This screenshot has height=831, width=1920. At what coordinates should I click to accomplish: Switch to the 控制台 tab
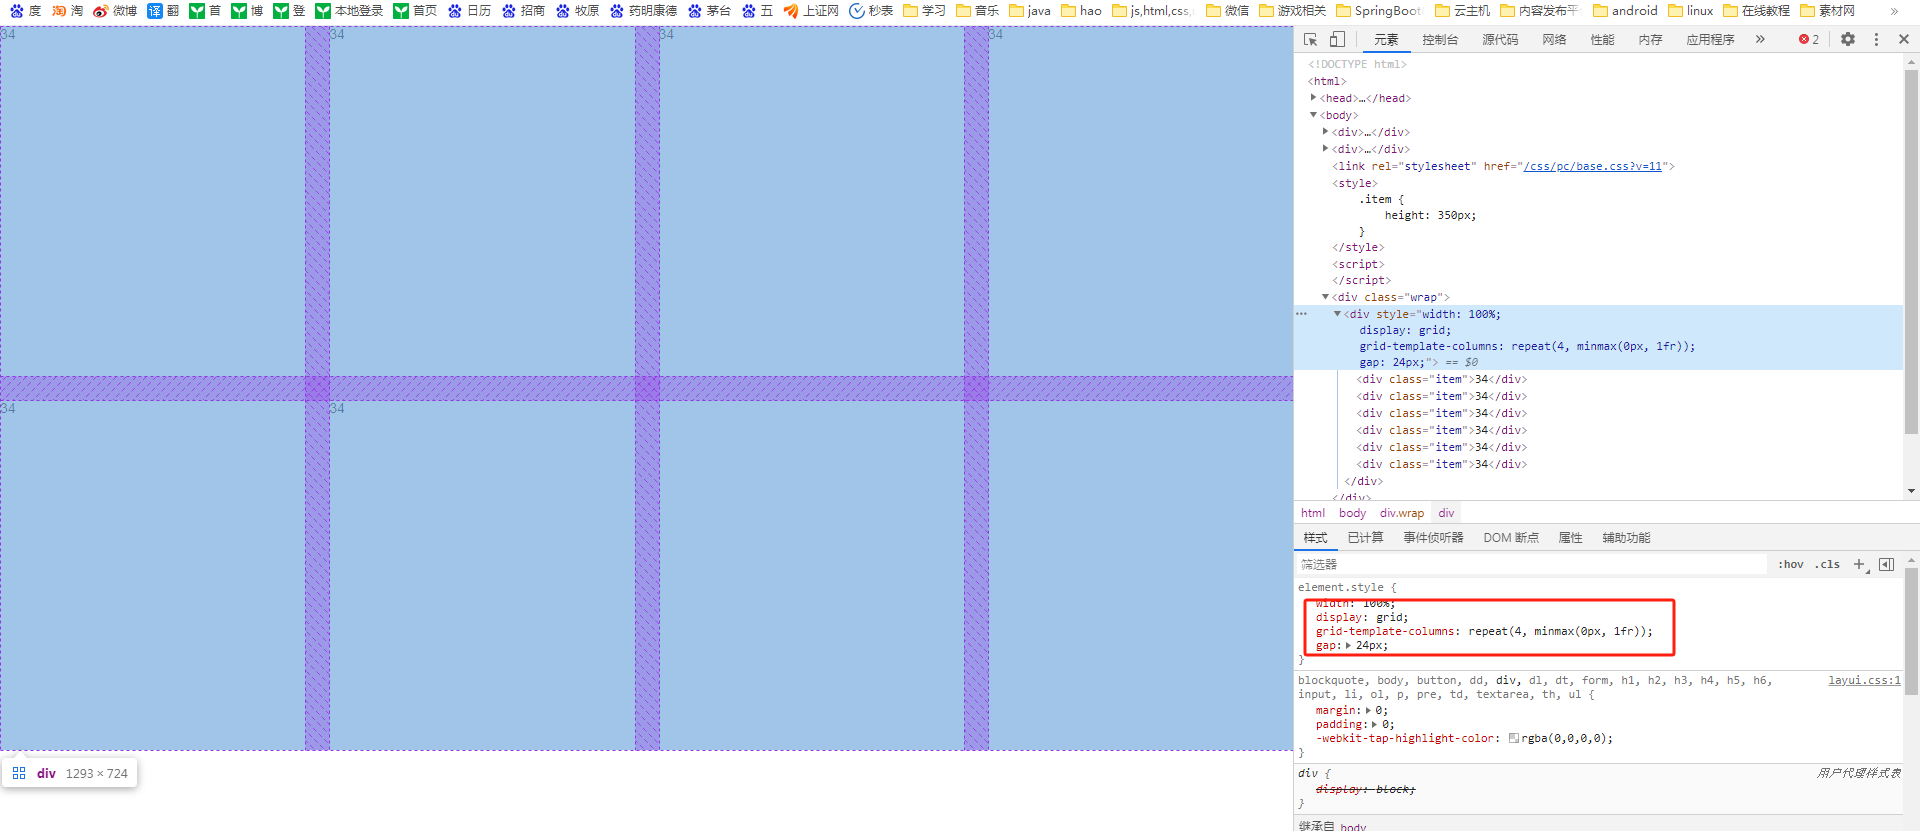click(x=1440, y=39)
